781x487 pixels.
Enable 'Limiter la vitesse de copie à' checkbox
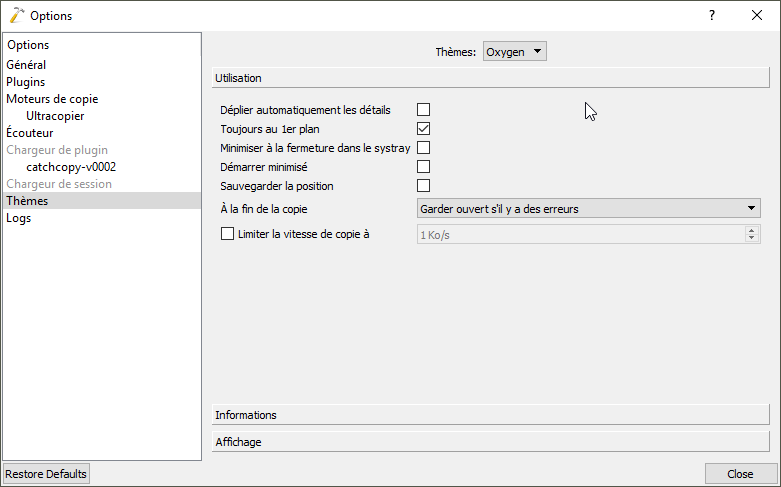227,234
